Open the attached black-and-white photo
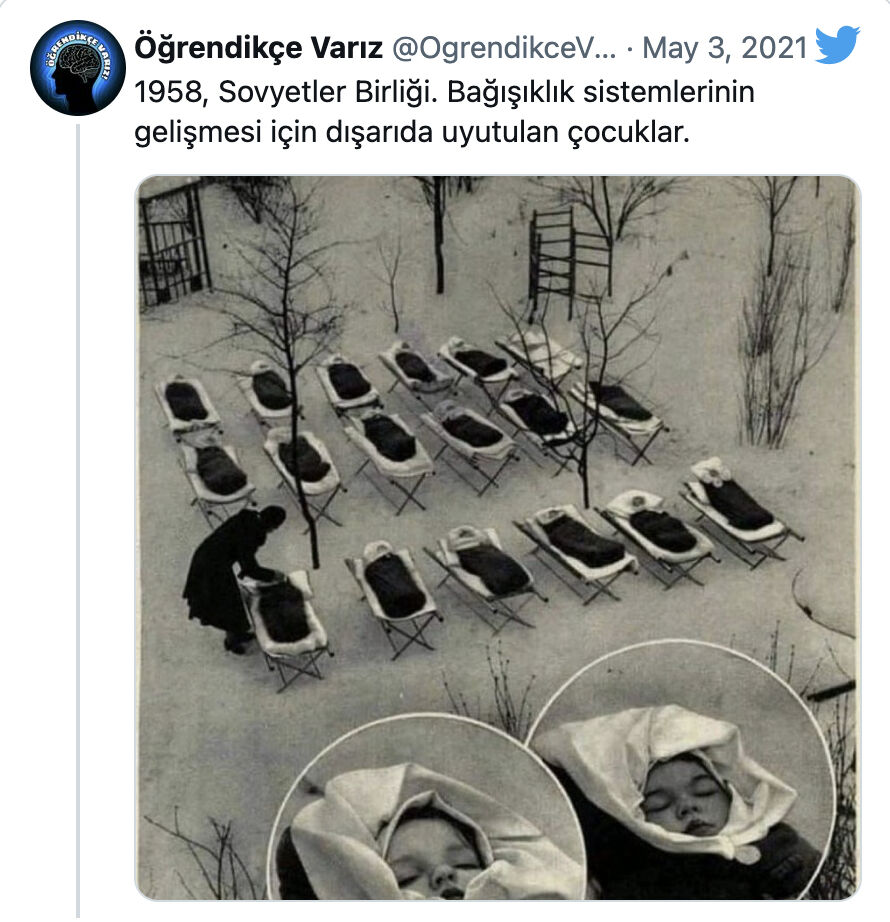The height and width of the screenshot is (922, 890). click(x=498, y=537)
